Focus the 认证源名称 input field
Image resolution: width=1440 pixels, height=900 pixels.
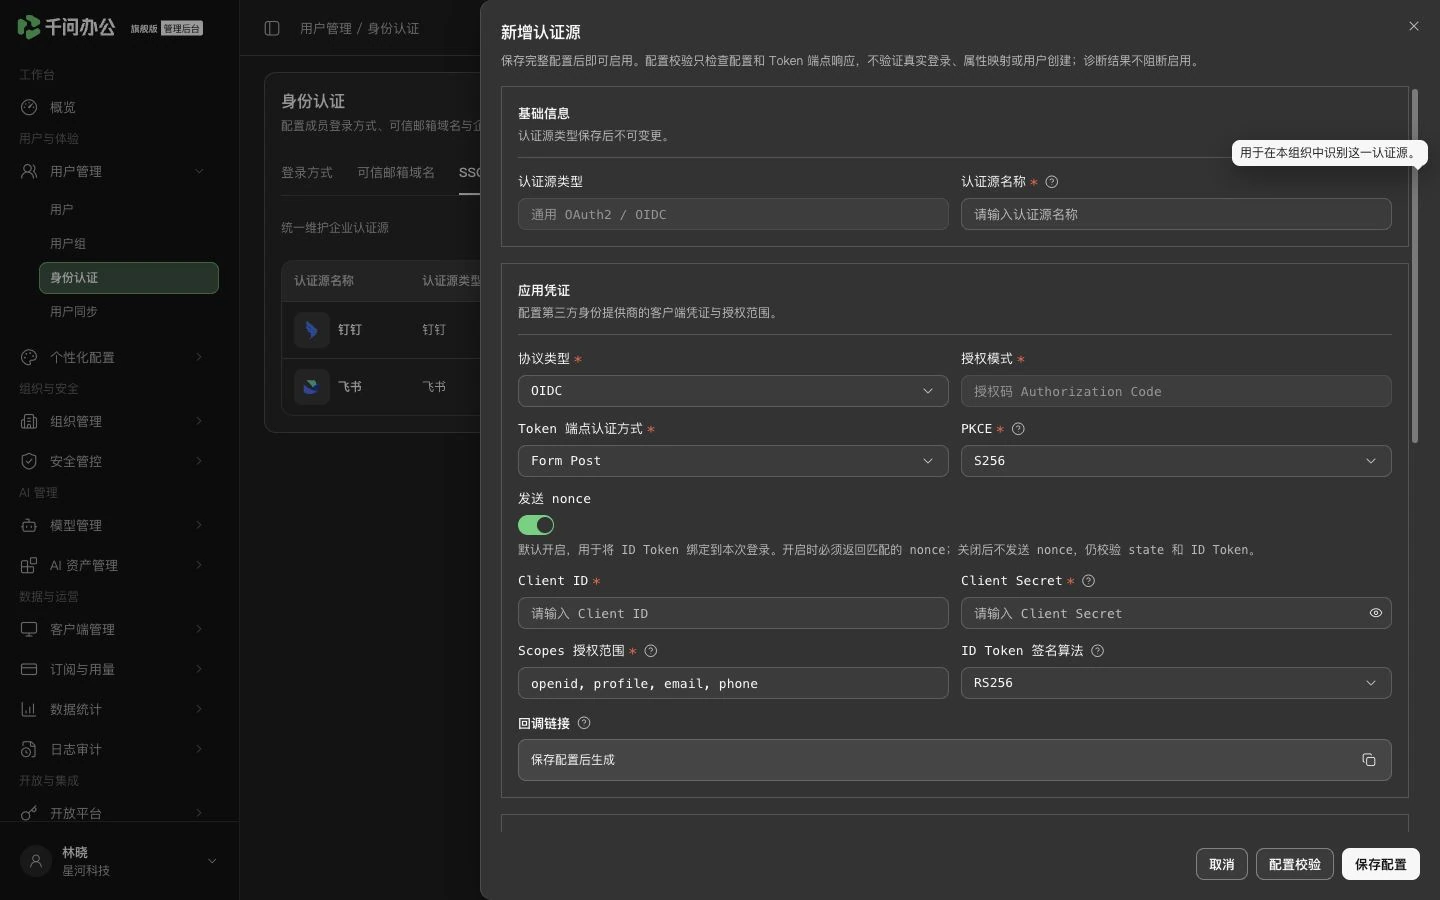1176,214
